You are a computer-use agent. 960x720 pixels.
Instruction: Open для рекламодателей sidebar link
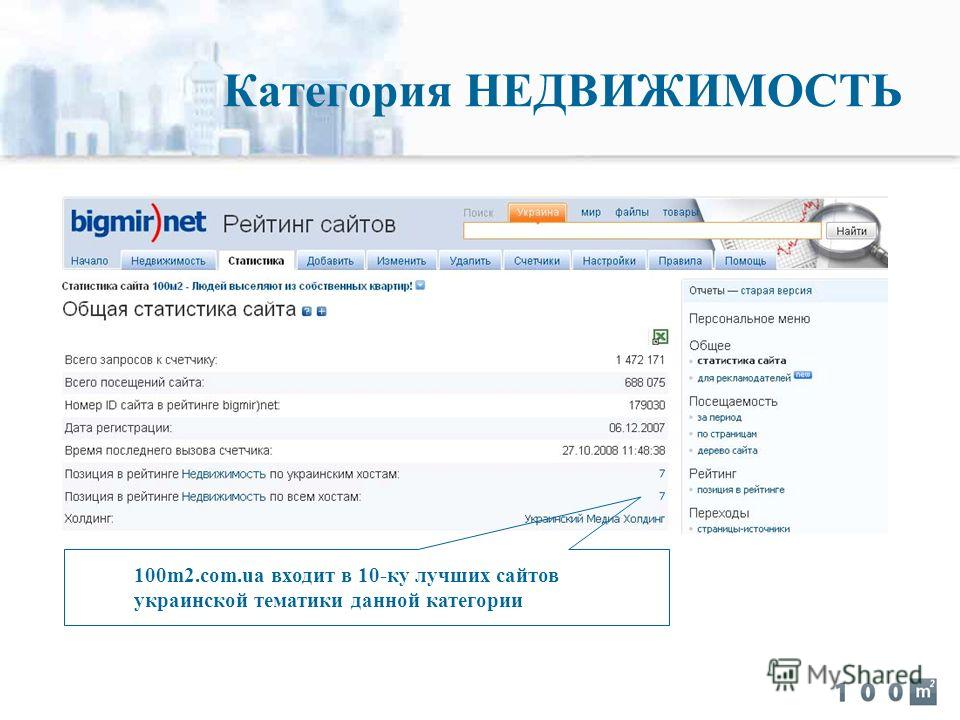point(744,378)
